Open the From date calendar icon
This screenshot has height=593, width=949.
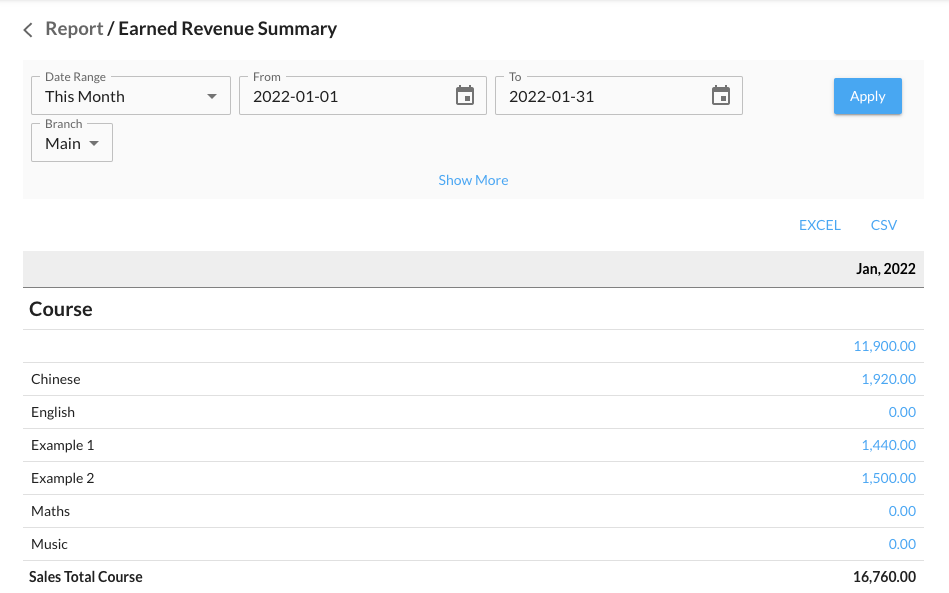pos(465,96)
